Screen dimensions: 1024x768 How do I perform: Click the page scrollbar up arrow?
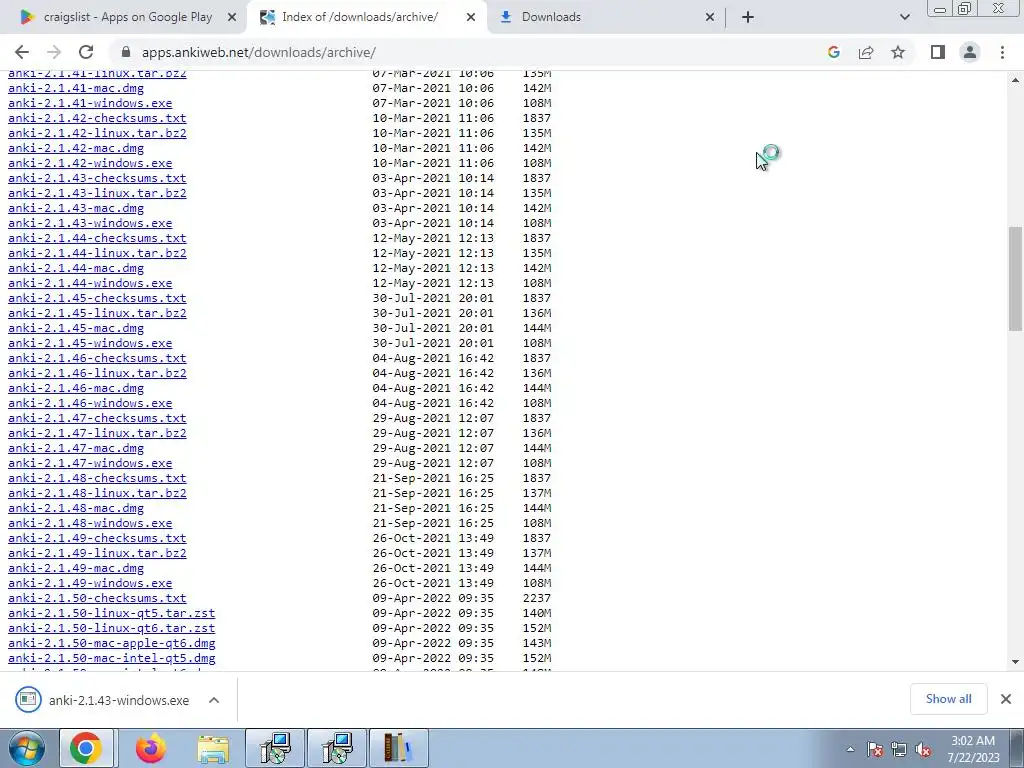[1016, 80]
